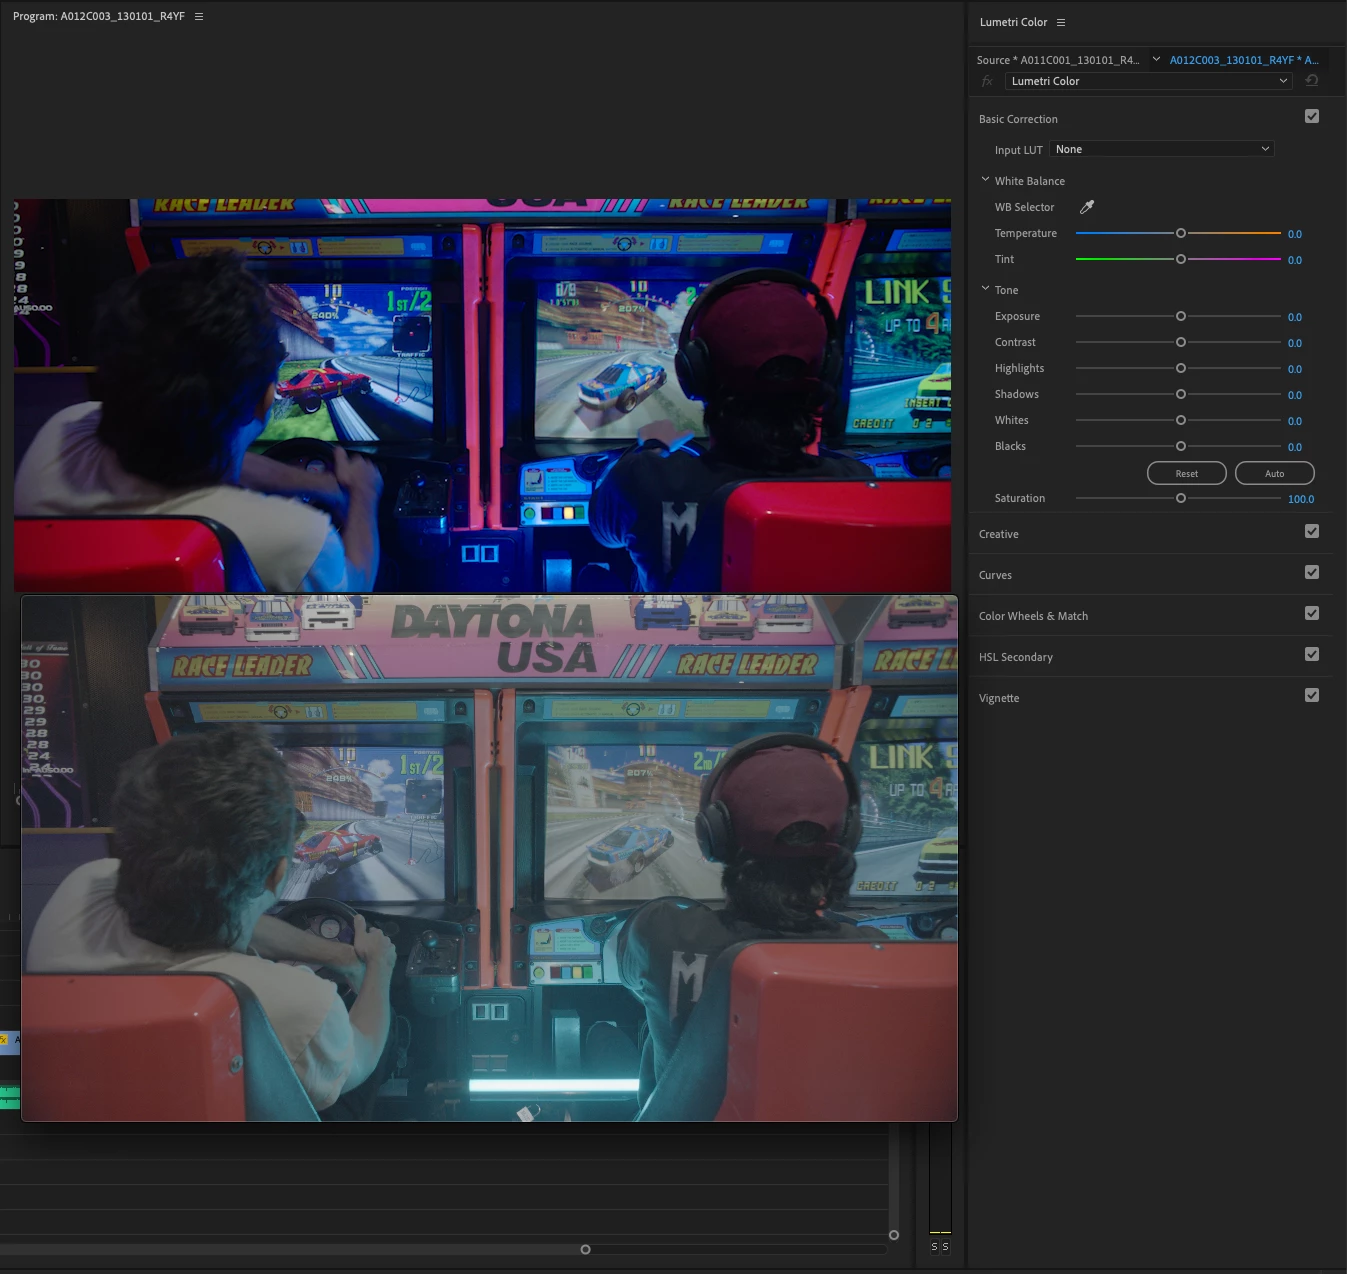Click the Tint value 0.0
Image resolution: width=1347 pixels, height=1274 pixels.
pyautogui.click(x=1295, y=260)
